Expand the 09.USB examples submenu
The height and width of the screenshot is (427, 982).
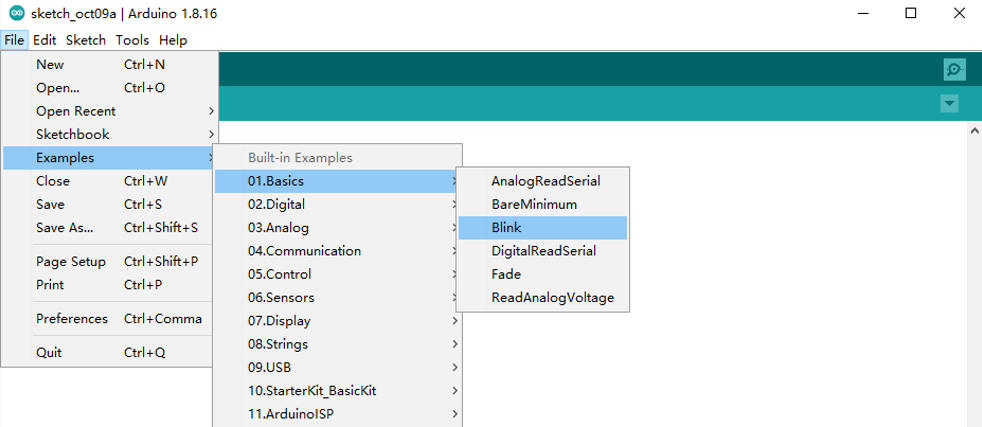(338, 367)
